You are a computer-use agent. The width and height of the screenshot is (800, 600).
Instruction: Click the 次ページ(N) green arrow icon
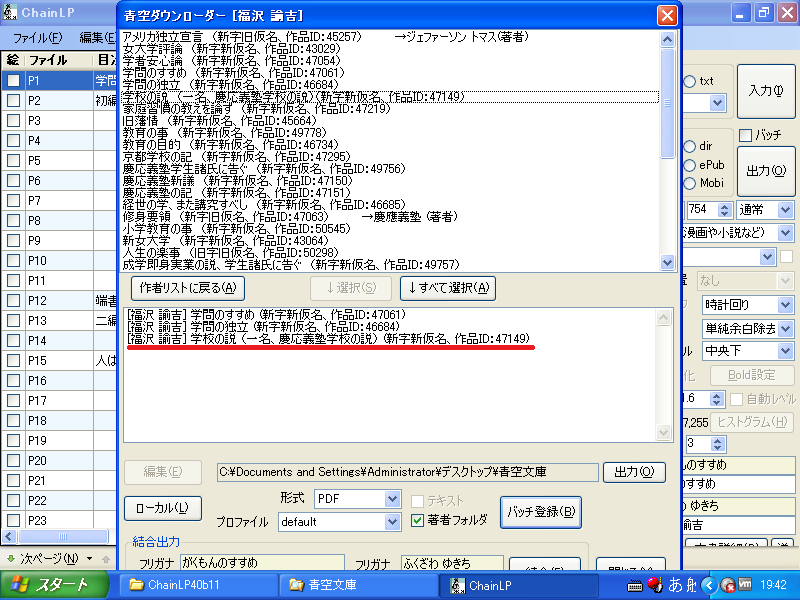[10, 559]
